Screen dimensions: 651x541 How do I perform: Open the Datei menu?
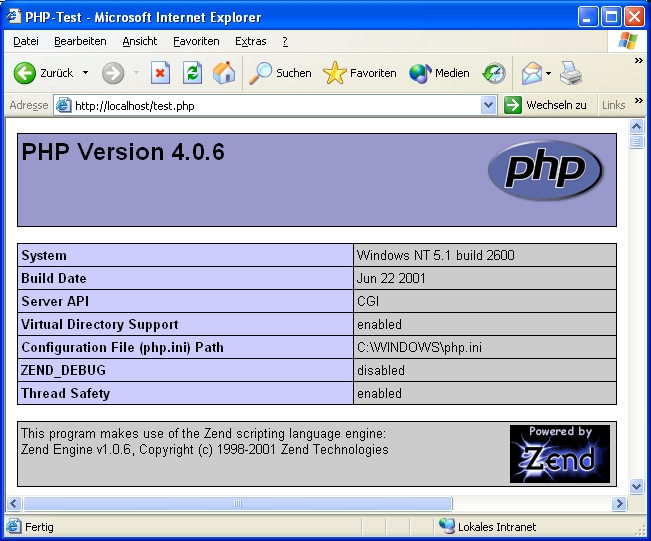pos(26,41)
